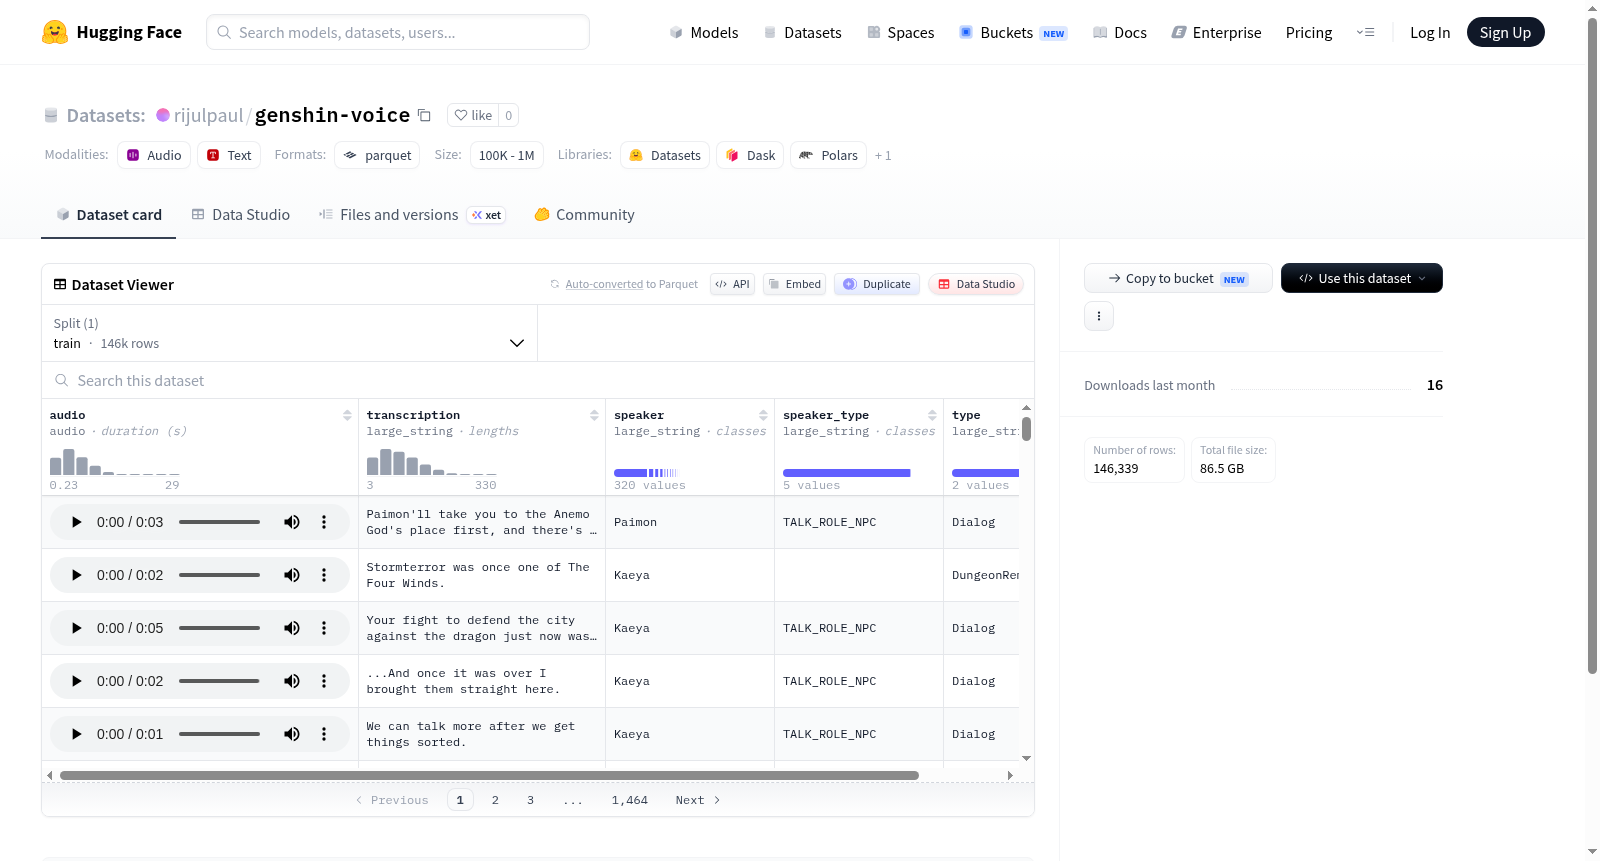Open the Models page
The height and width of the screenshot is (861, 1600).
[704, 32]
